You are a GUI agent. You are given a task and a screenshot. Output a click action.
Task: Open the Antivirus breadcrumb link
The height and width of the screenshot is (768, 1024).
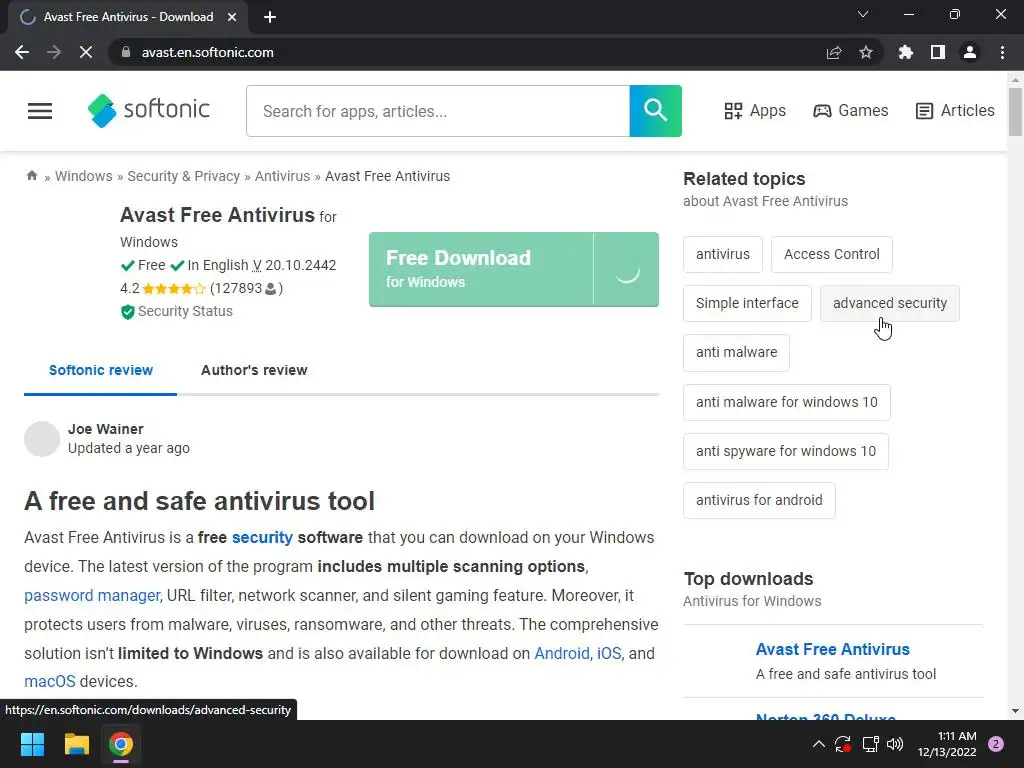pos(282,176)
